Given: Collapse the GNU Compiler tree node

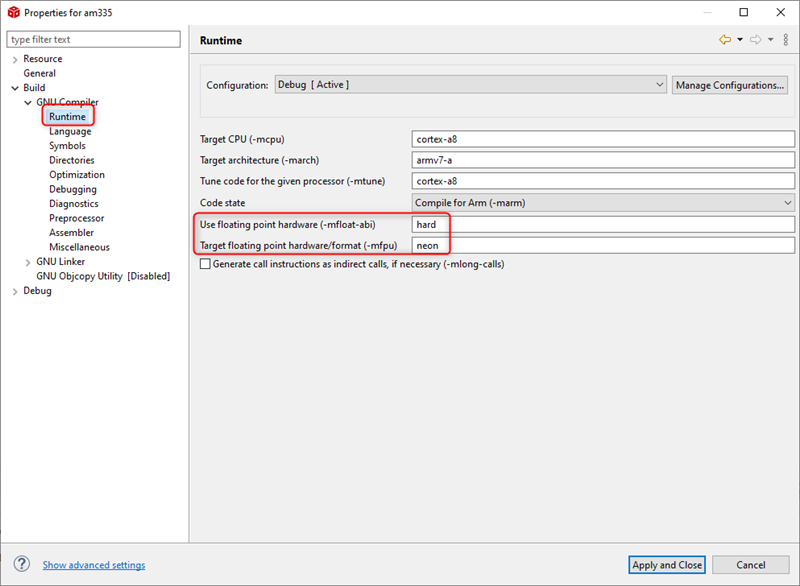Looking at the screenshot, I should (x=27, y=102).
